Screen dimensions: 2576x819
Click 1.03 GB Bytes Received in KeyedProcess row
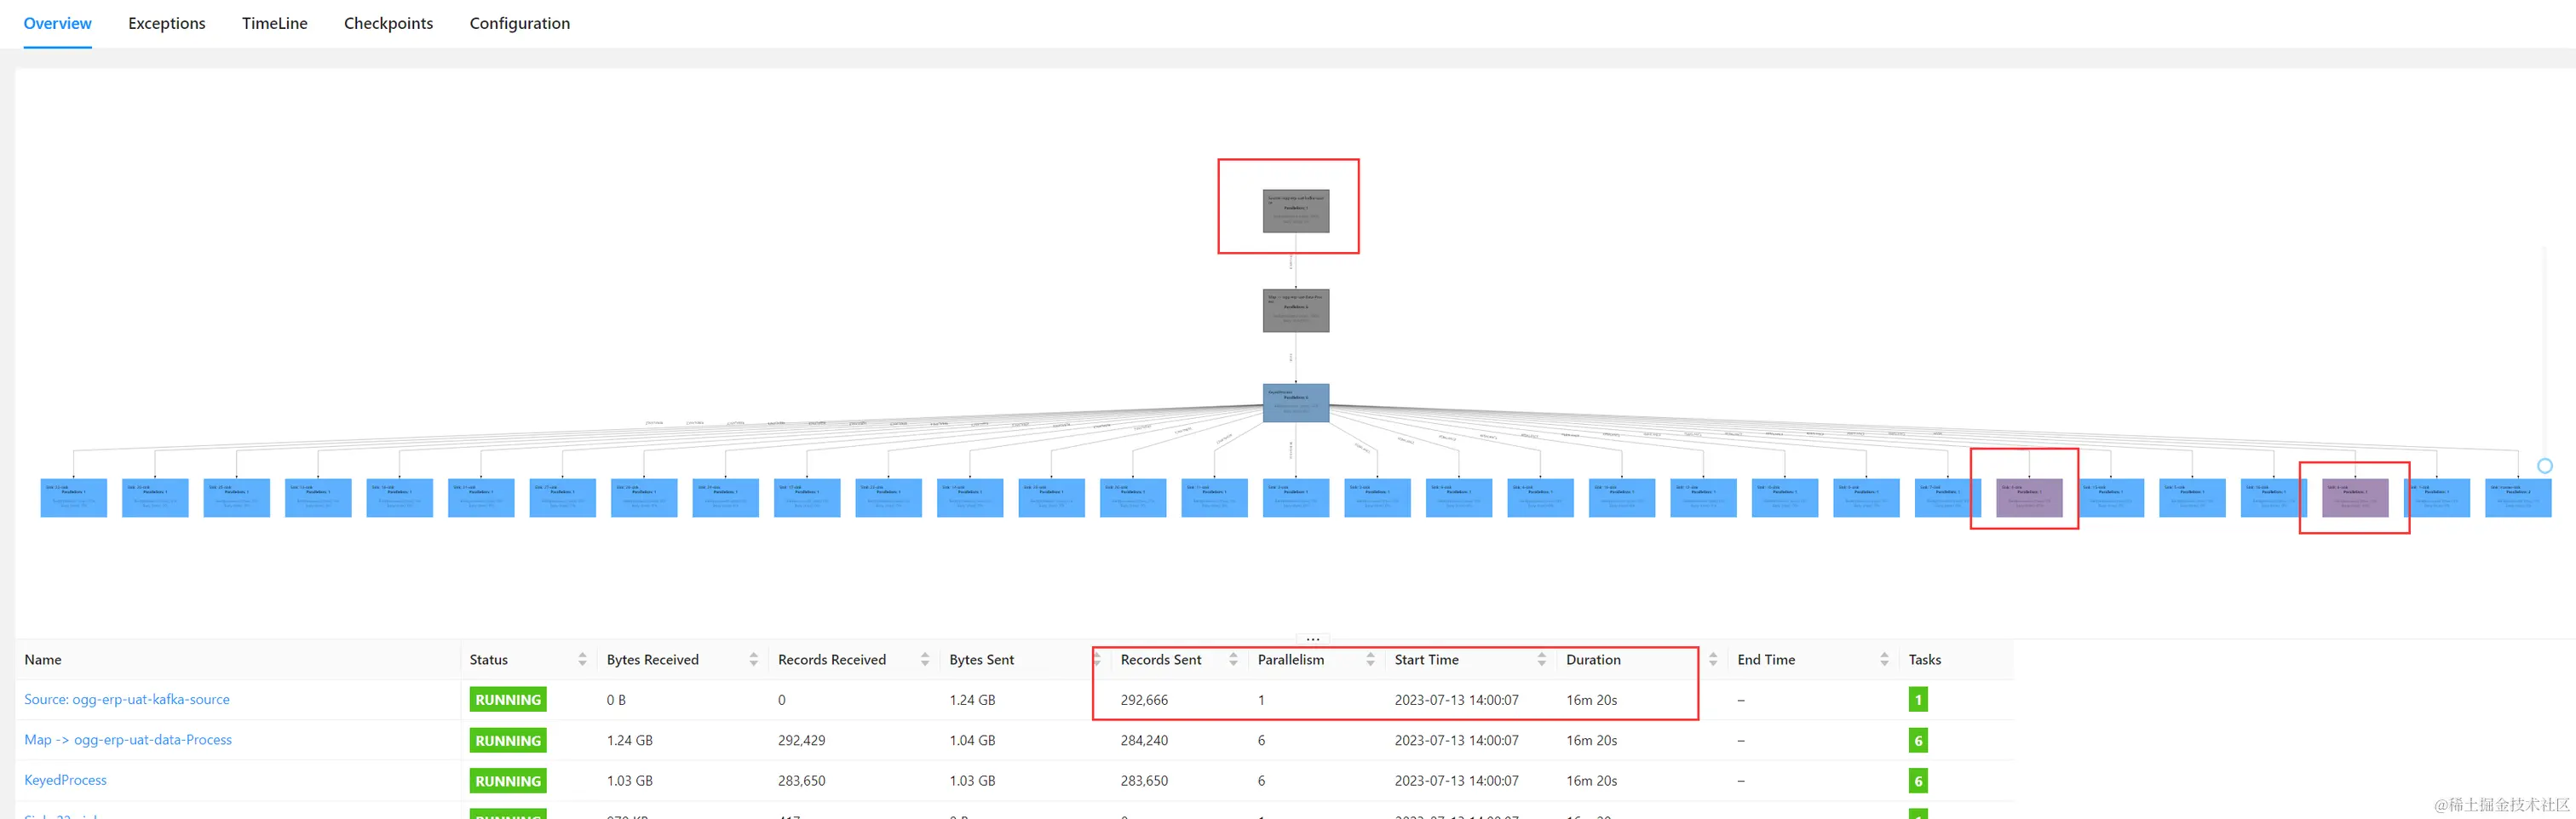point(629,780)
